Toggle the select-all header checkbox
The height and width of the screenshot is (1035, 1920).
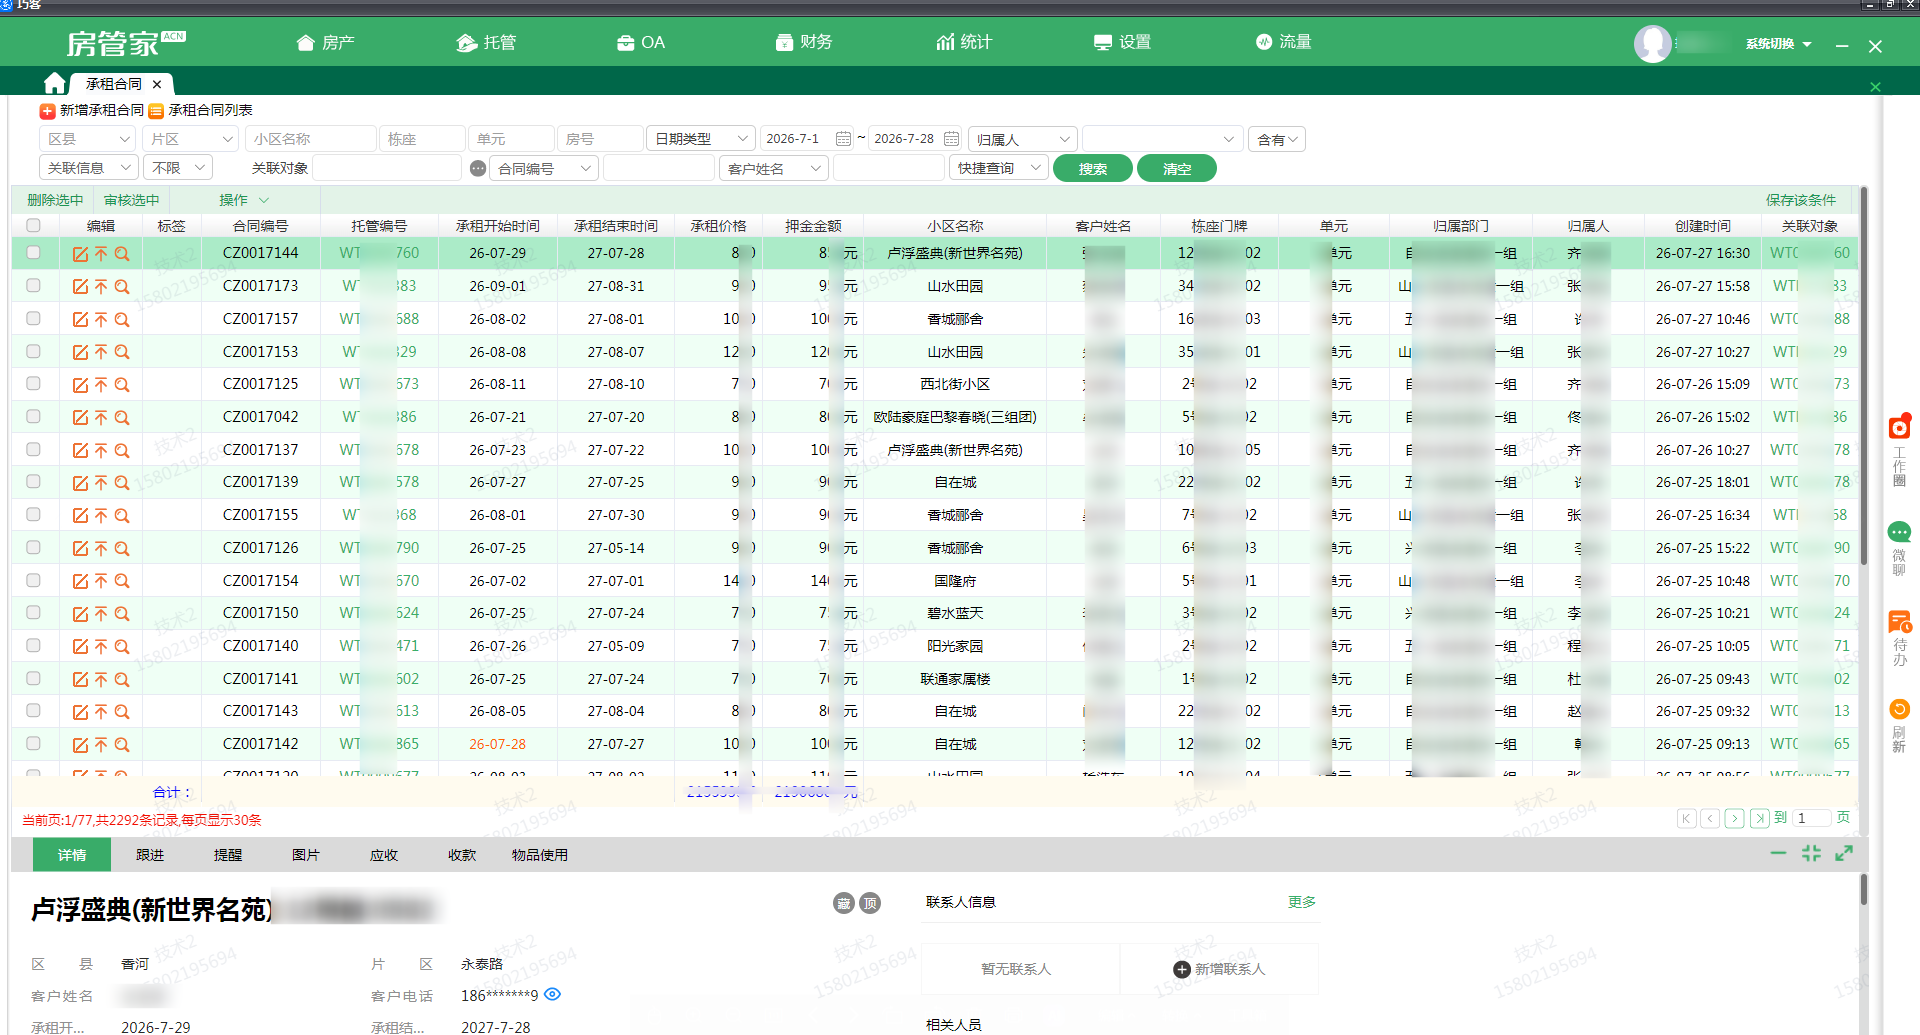pos(33,226)
